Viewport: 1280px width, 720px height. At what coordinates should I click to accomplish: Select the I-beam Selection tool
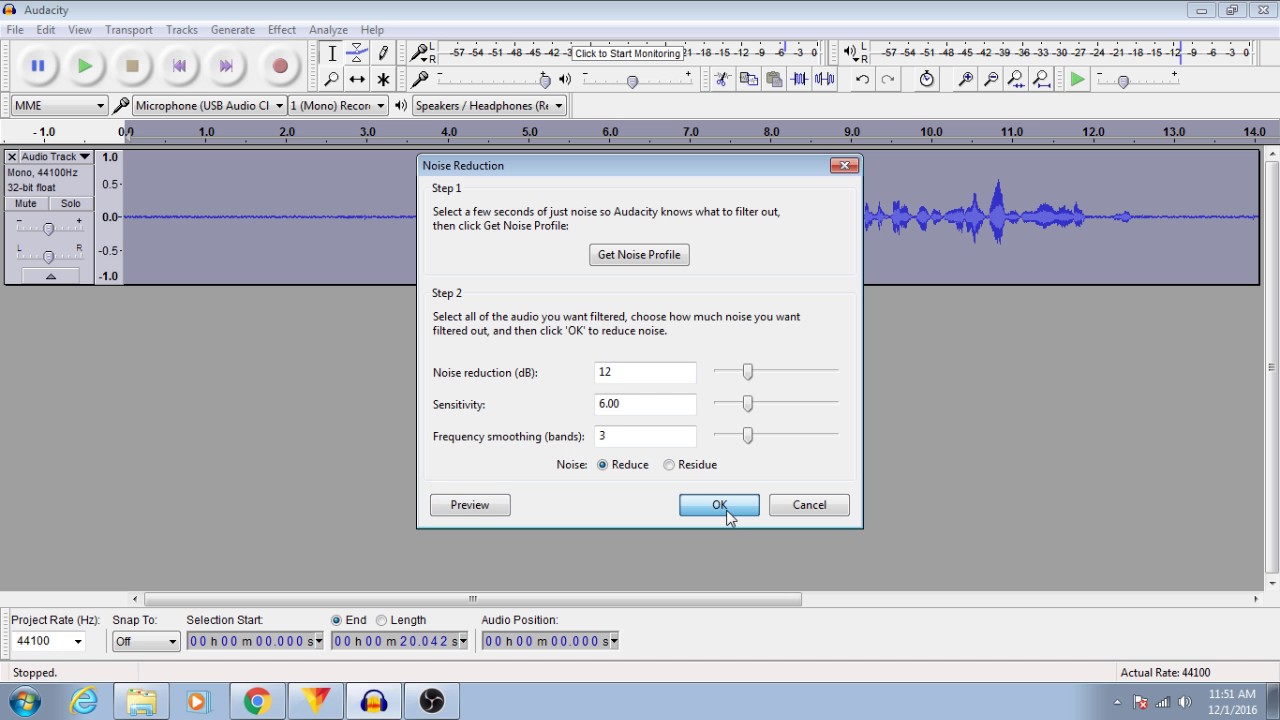pyautogui.click(x=332, y=54)
